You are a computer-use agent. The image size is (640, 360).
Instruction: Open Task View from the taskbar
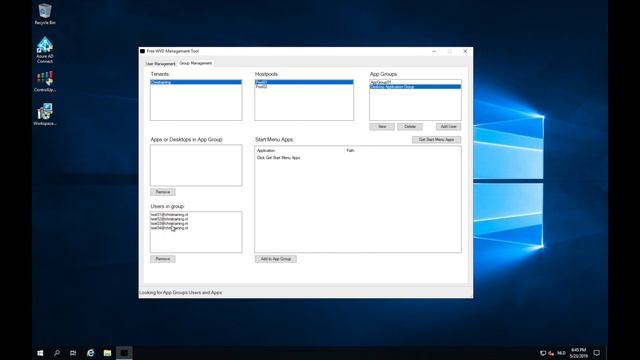pos(73,353)
